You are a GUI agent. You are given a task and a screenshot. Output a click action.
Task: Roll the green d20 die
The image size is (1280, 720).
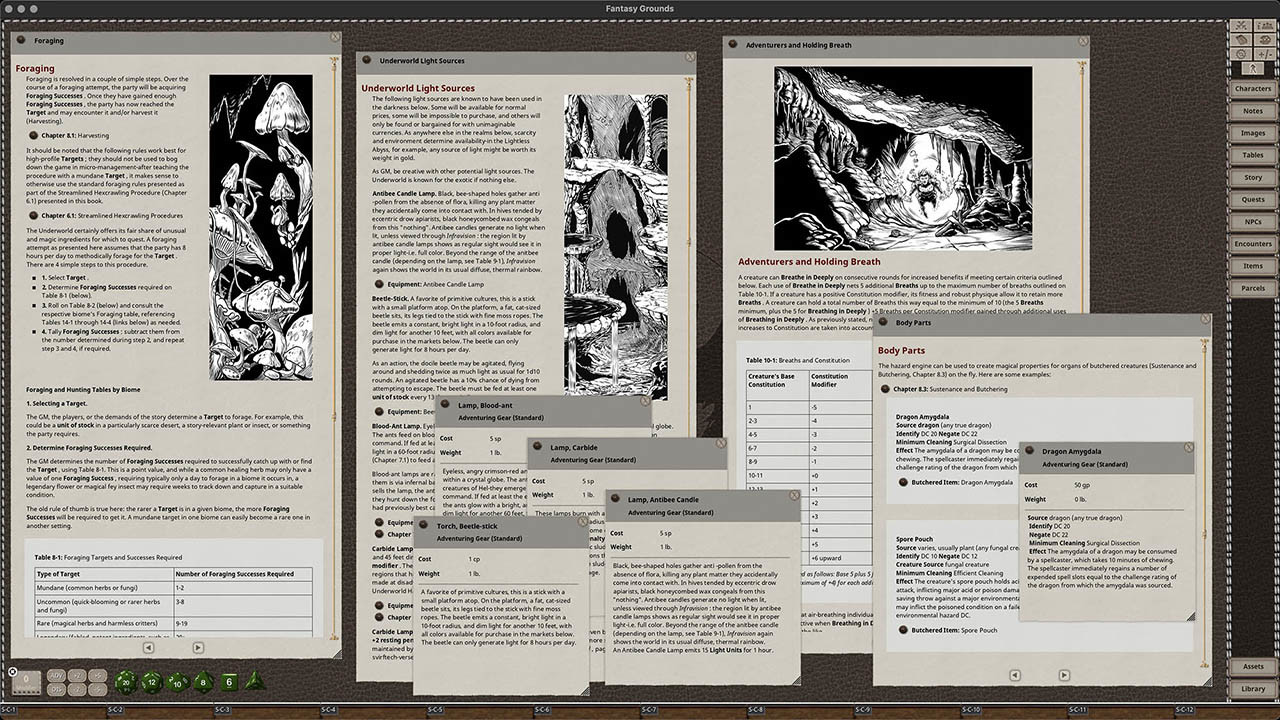(127, 681)
